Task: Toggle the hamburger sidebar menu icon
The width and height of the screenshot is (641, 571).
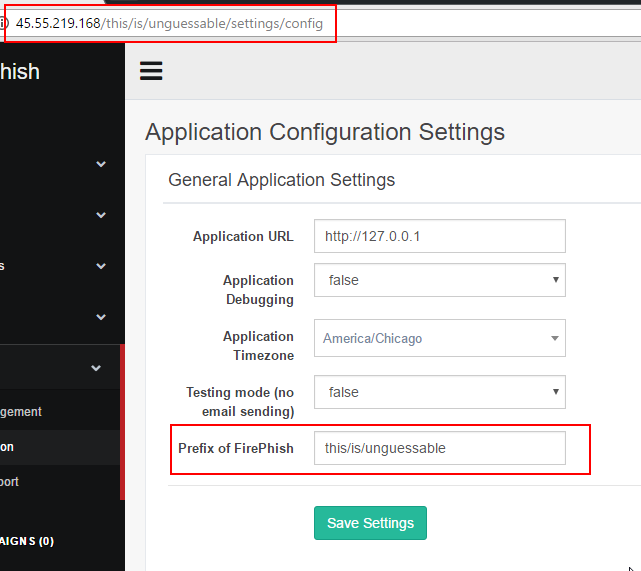Action: coord(151,71)
